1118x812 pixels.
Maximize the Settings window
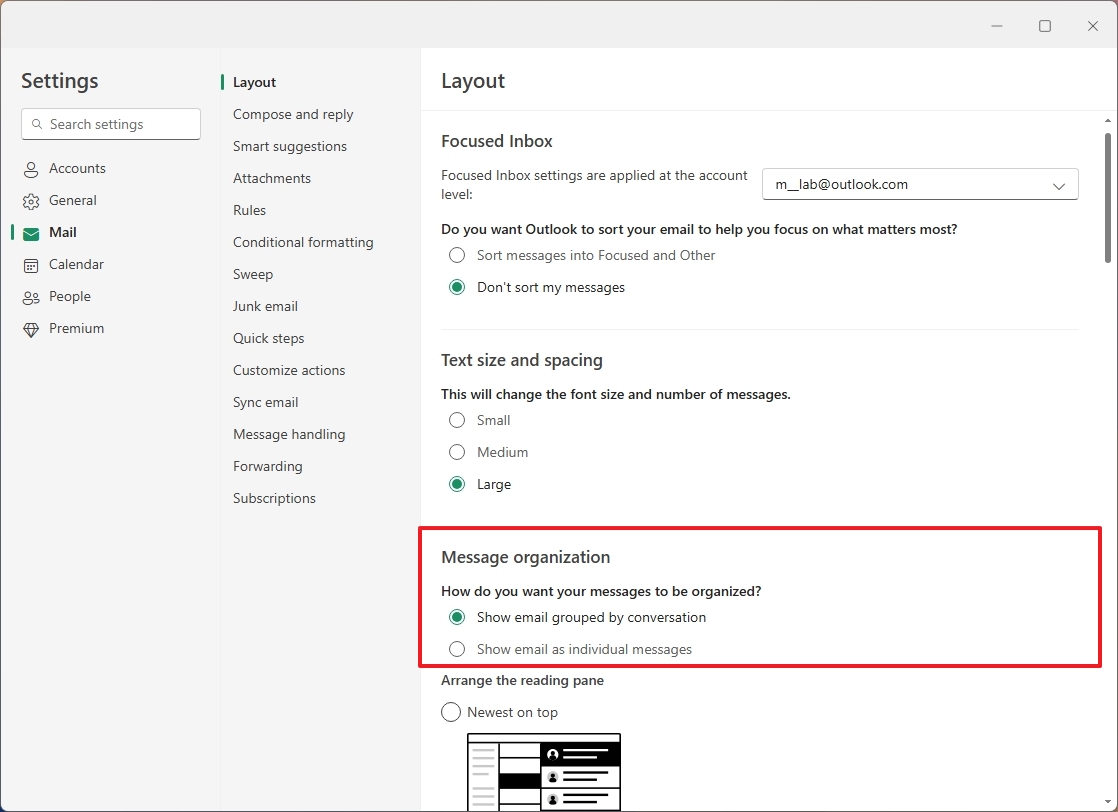pos(1045,26)
